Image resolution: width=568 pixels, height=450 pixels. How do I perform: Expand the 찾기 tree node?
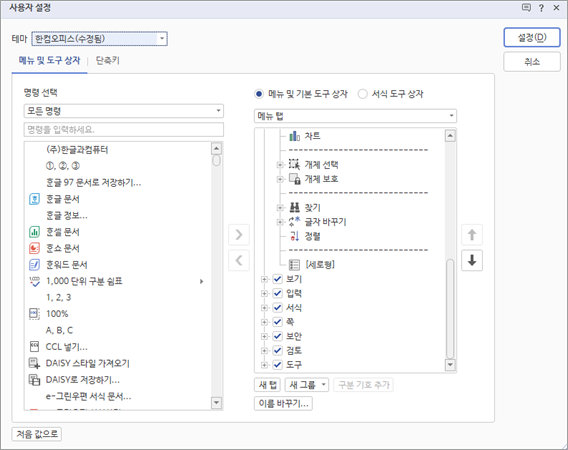coord(280,208)
